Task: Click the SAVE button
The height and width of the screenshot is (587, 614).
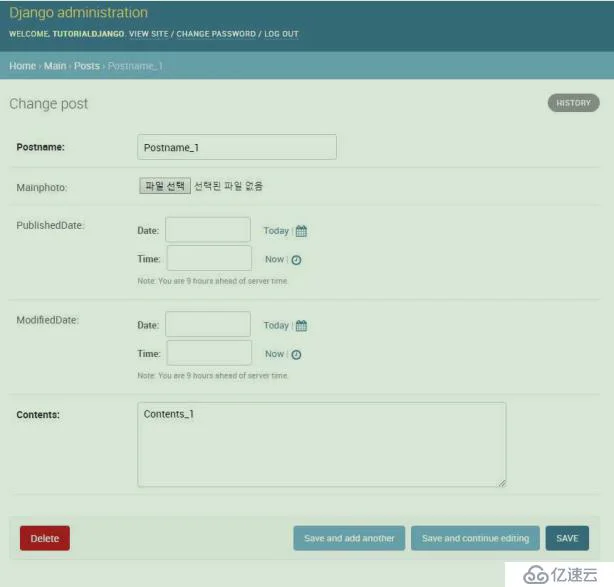Action: (x=567, y=538)
